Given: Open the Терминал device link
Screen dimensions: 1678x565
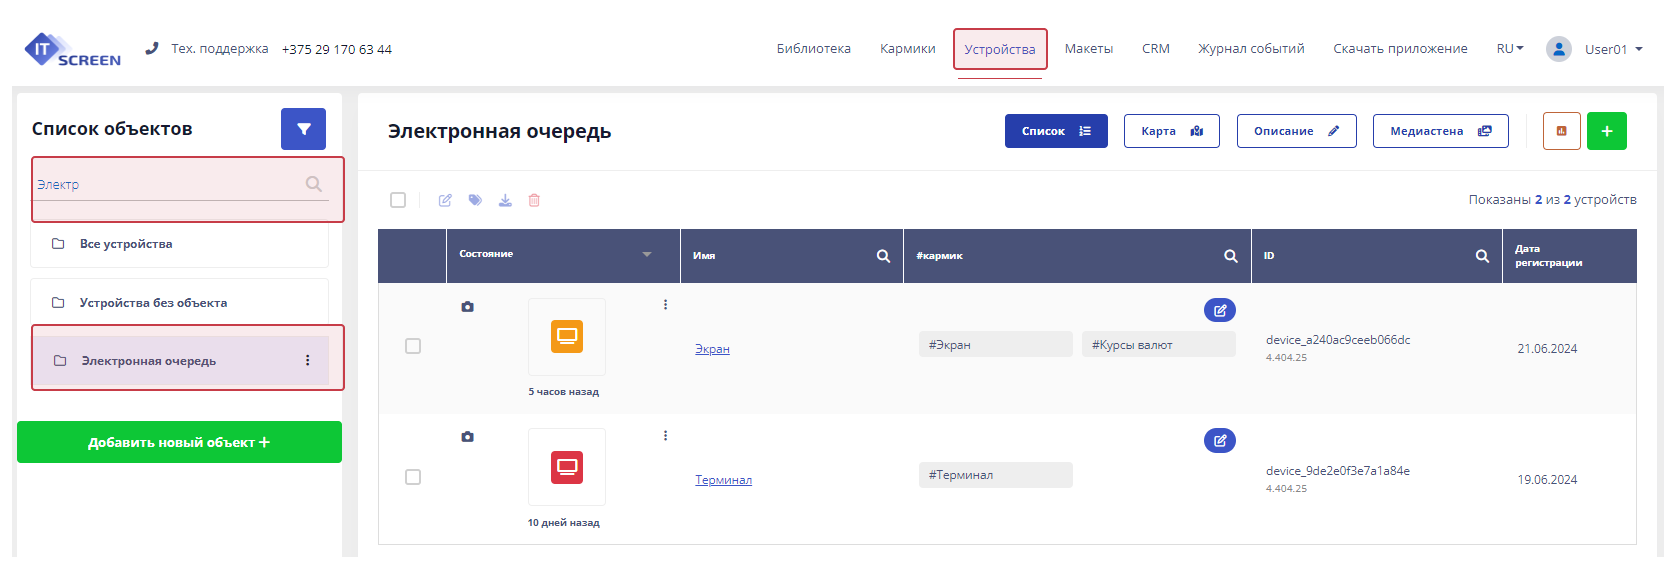Looking at the screenshot, I should click(723, 480).
